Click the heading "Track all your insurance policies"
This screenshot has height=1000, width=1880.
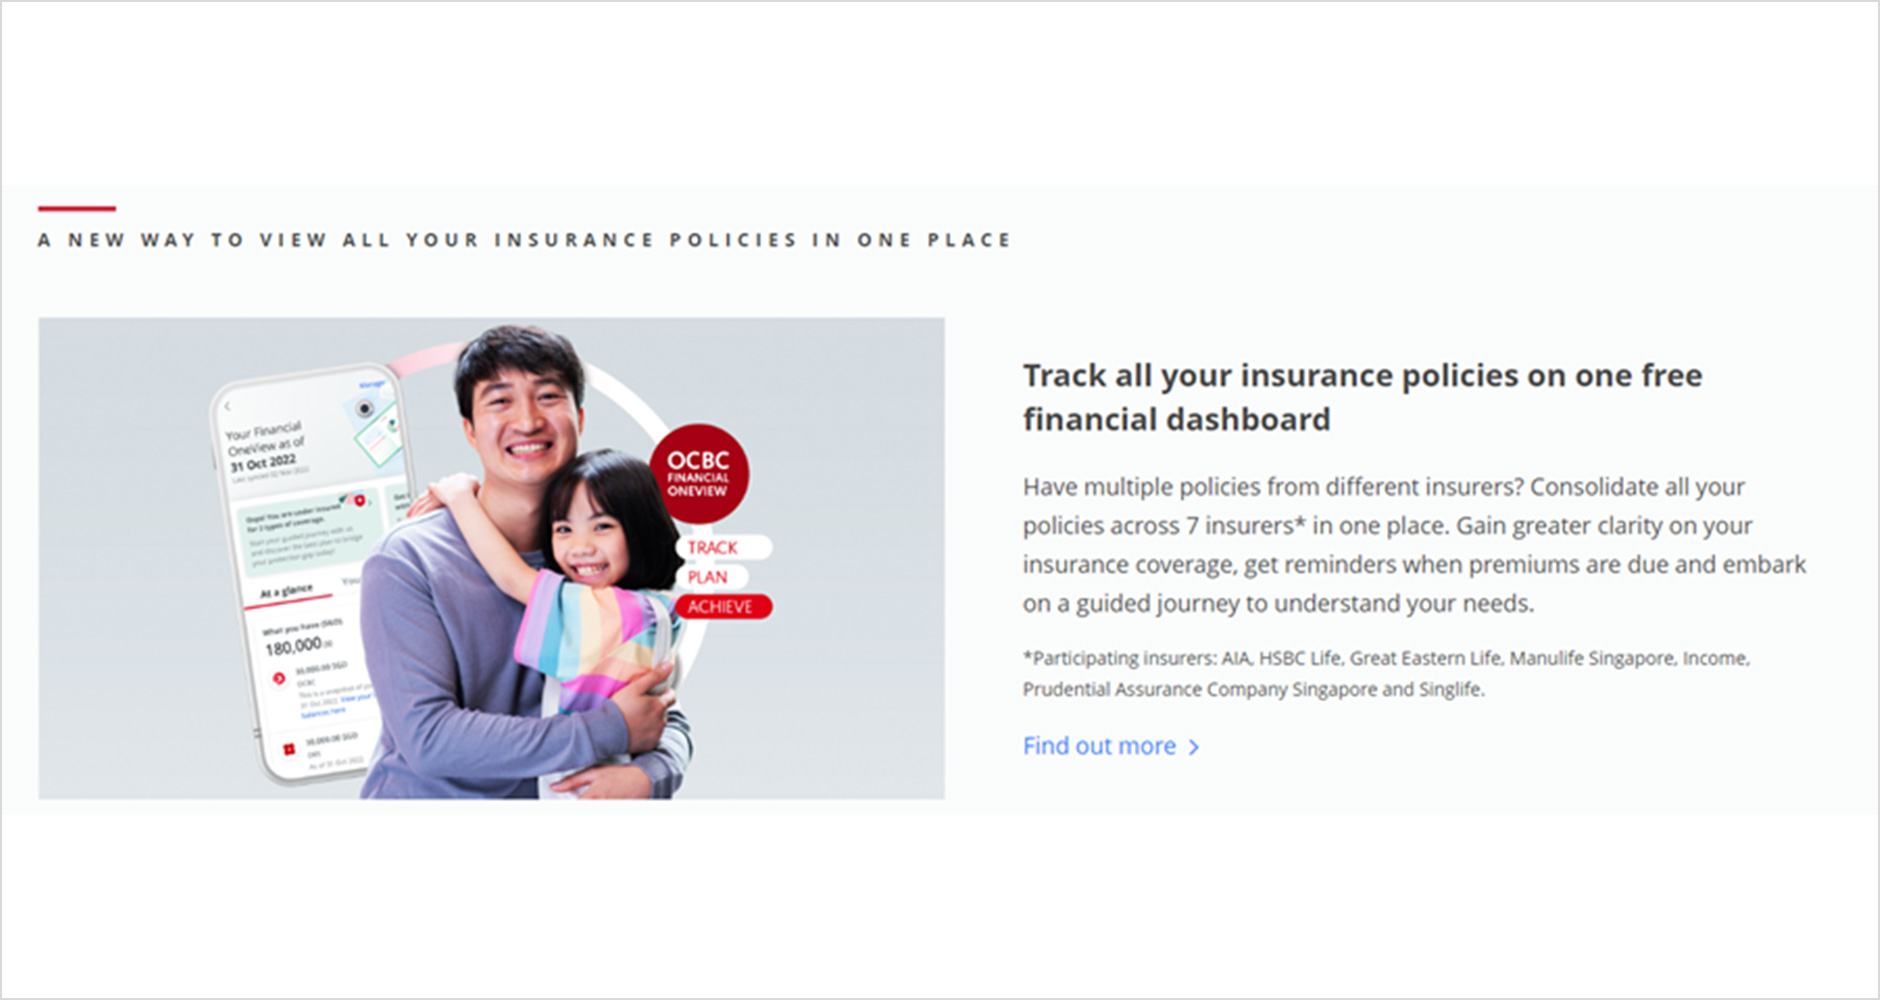tap(1362, 397)
